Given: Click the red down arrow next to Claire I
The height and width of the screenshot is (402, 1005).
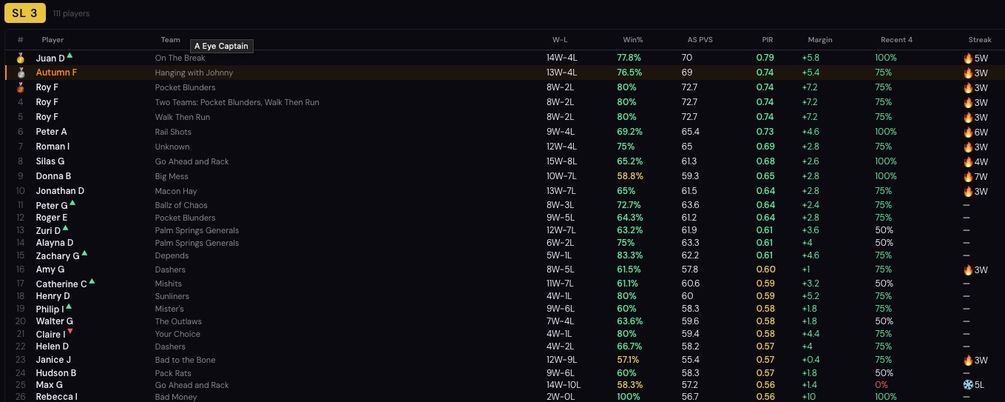Looking at the screenshot, I should pyautogui.click(x=70, y=332).
